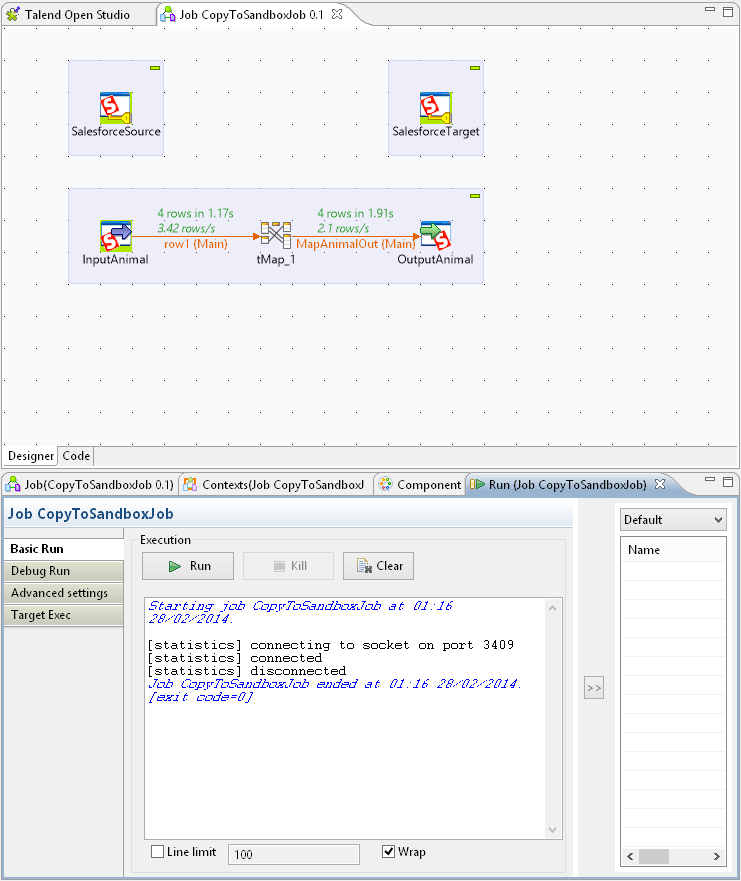Activate the Job CopyToSandboxJob 0.1 editor tab
This screenshot has width=741, height=881.
(251, 15)
